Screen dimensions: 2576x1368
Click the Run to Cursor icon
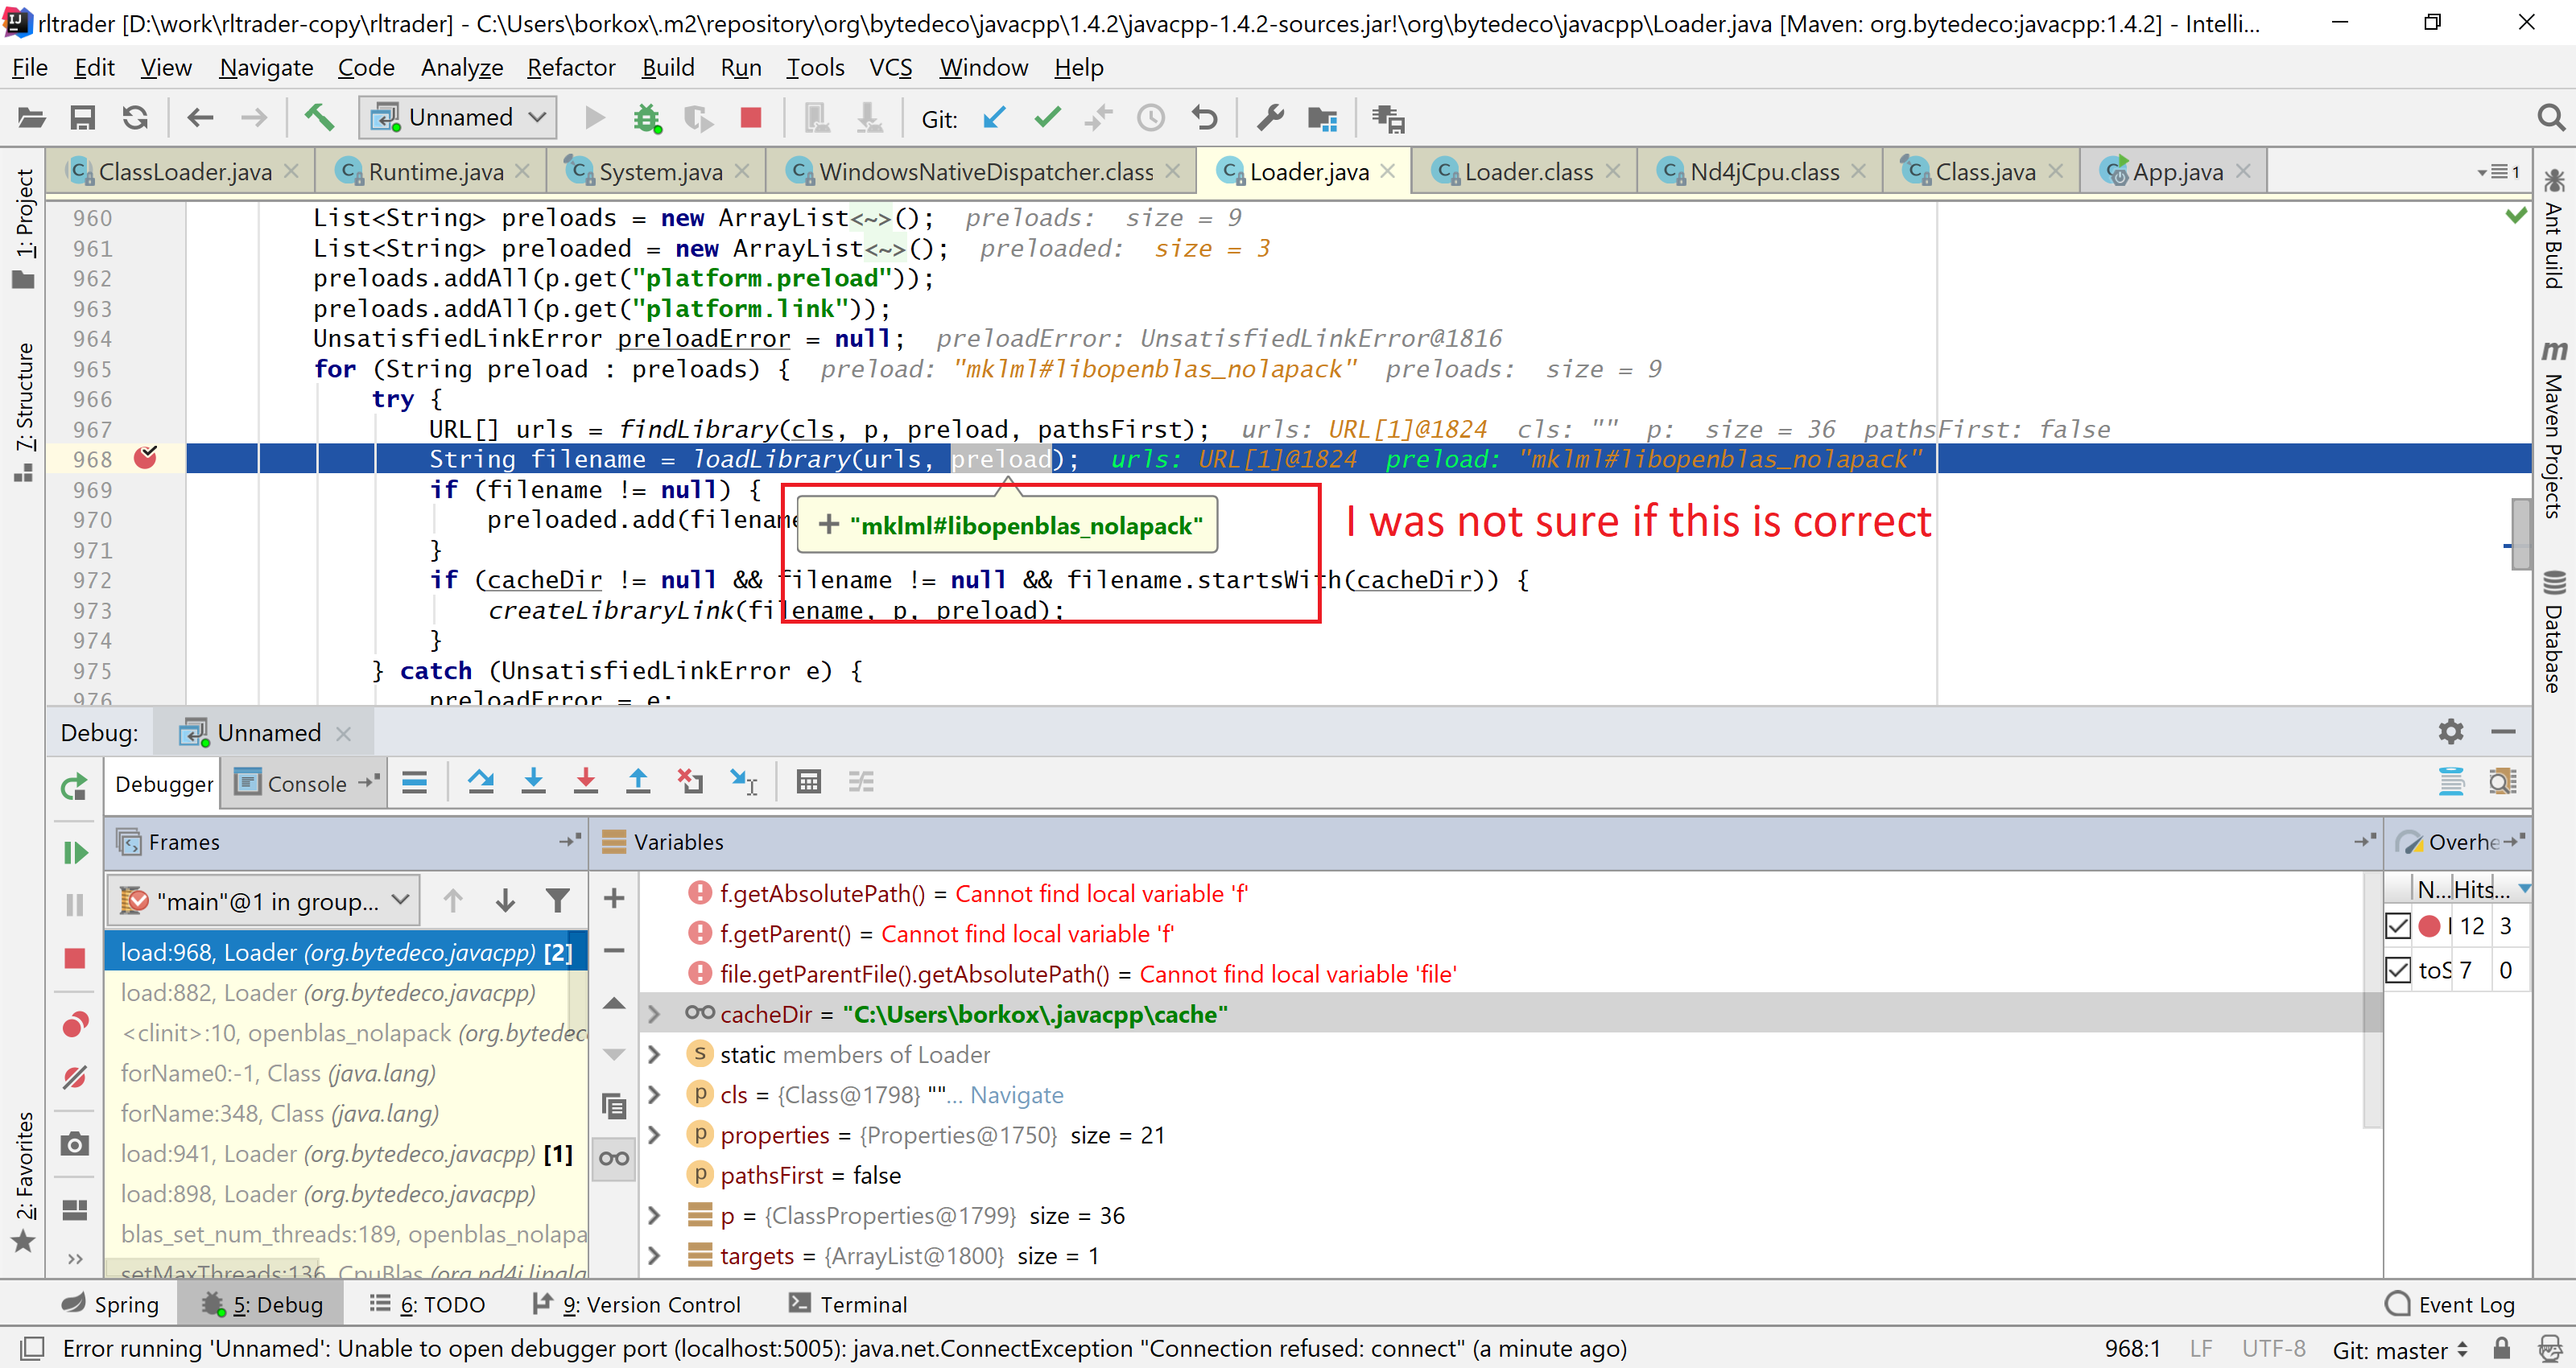tap(743, 783)
